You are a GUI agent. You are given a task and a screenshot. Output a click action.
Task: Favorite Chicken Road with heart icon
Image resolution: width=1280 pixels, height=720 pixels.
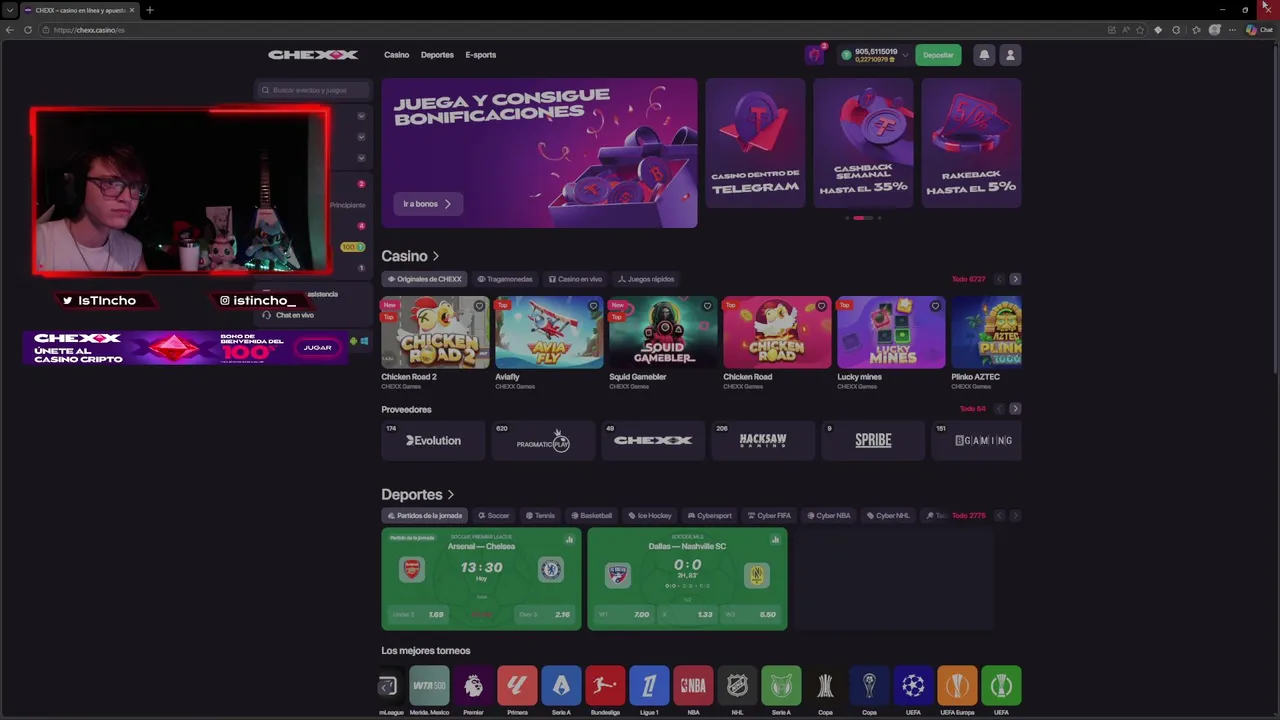coord(821,306)
